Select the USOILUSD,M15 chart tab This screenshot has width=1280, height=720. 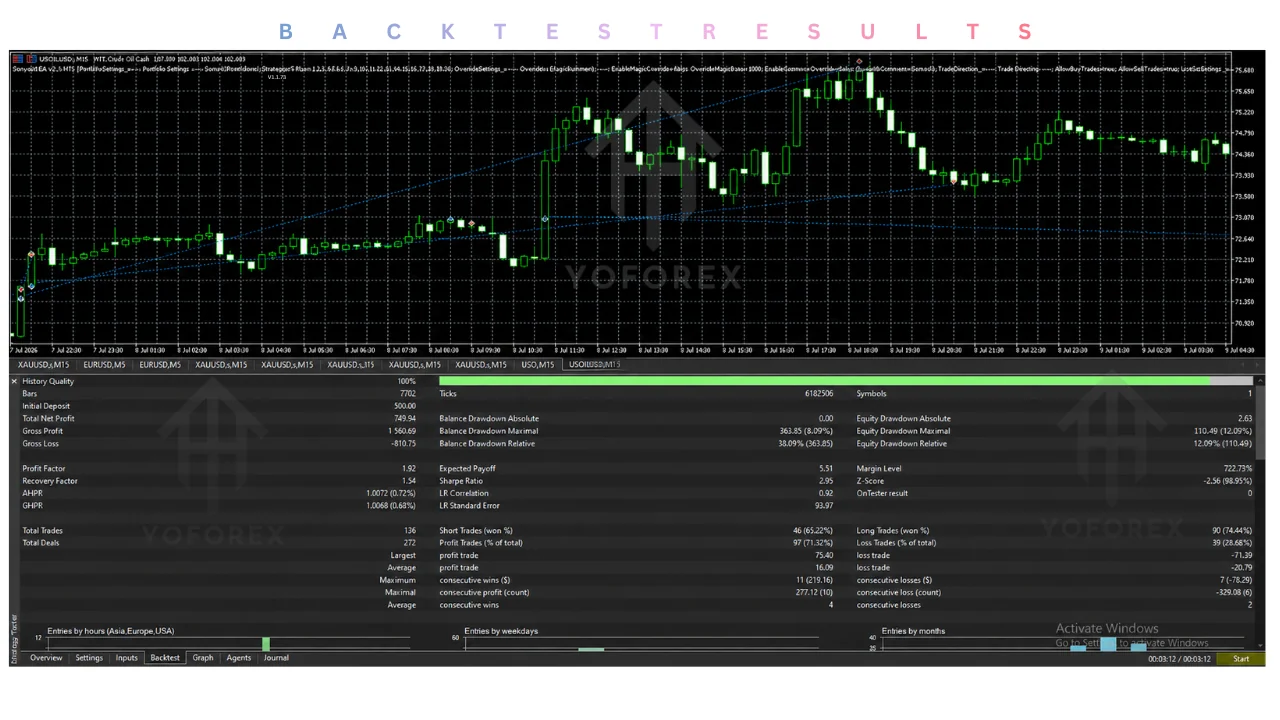(594, 365)
